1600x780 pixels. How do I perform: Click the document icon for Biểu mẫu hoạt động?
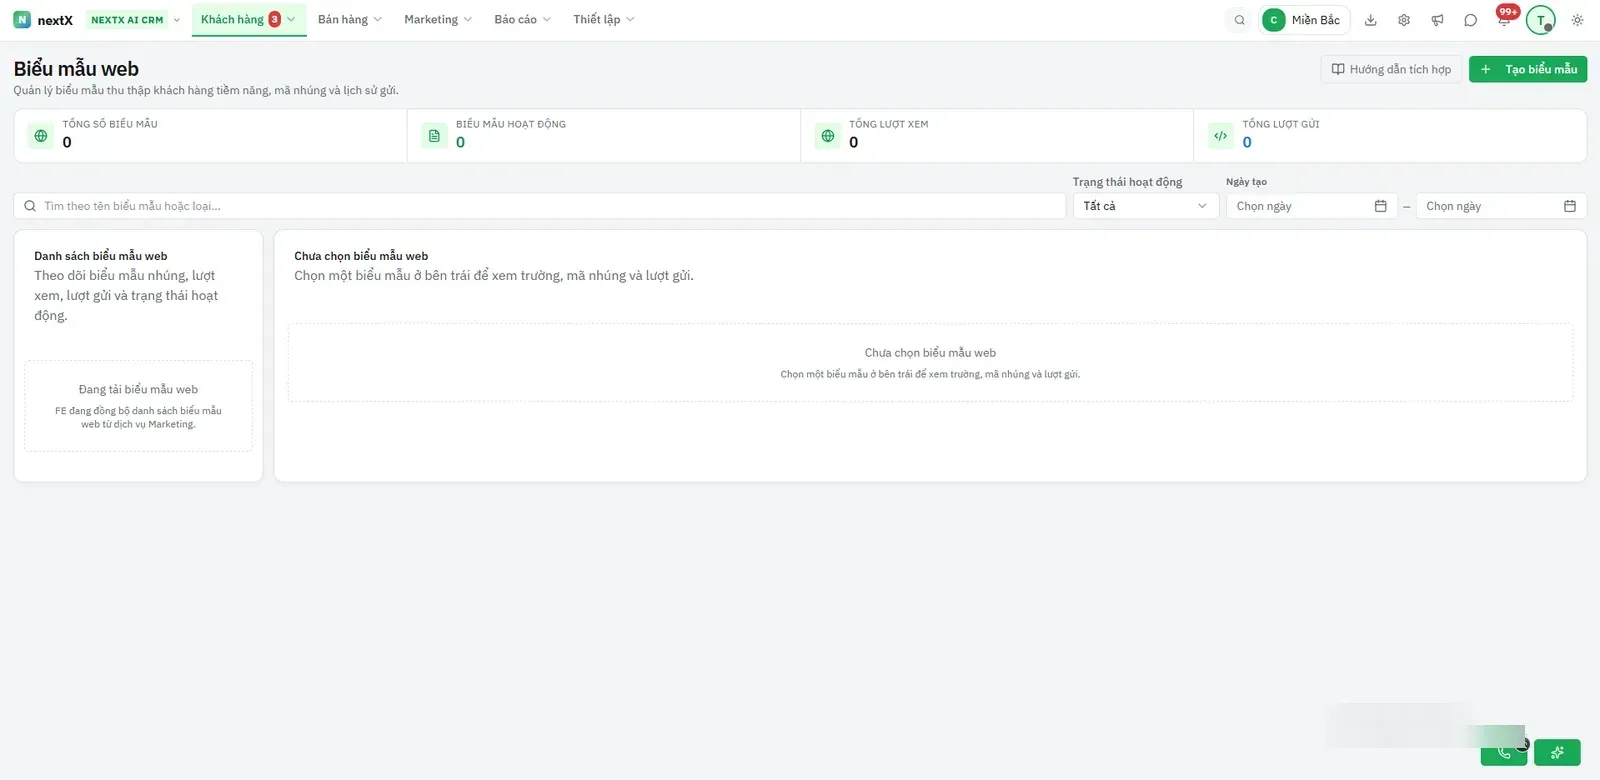point(434,136)
